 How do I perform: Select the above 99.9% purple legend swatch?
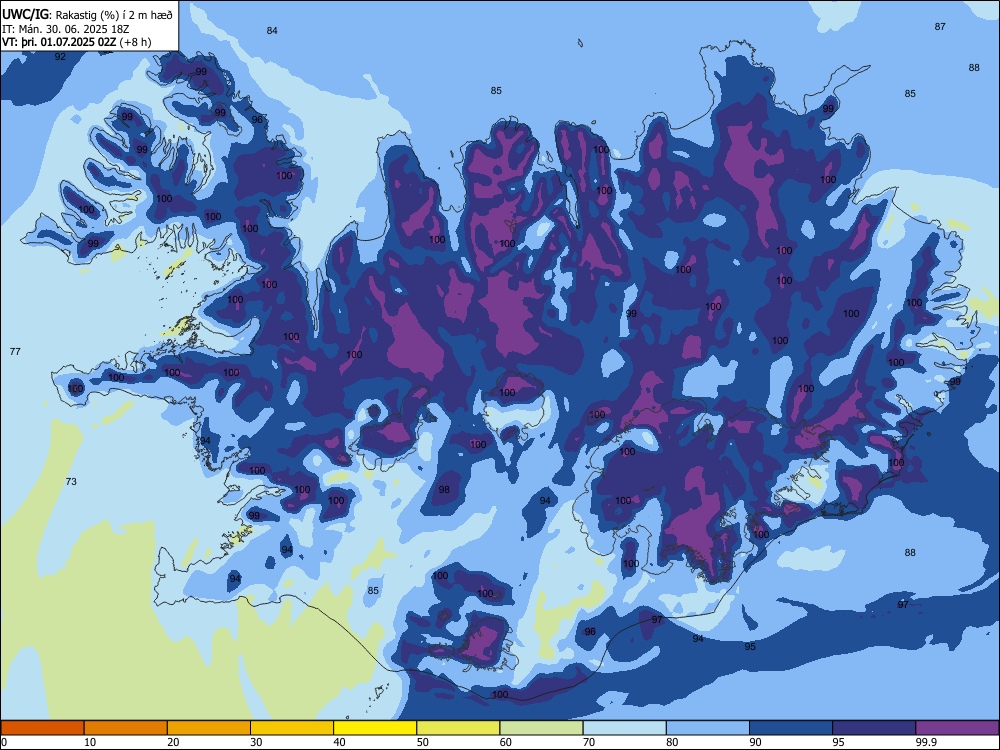tap(957, 728)
